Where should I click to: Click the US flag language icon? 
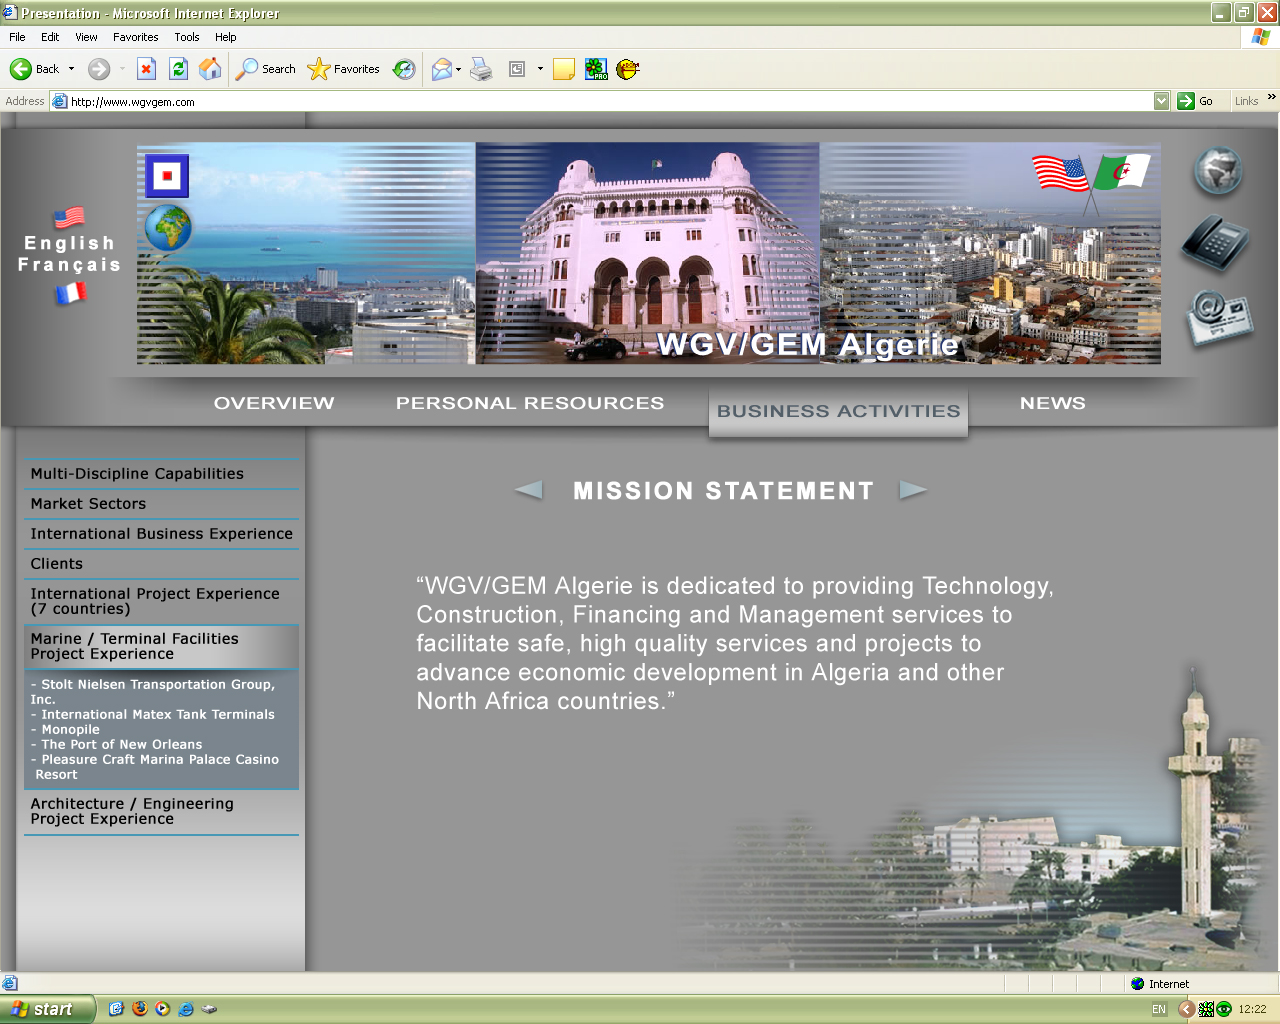69,217
